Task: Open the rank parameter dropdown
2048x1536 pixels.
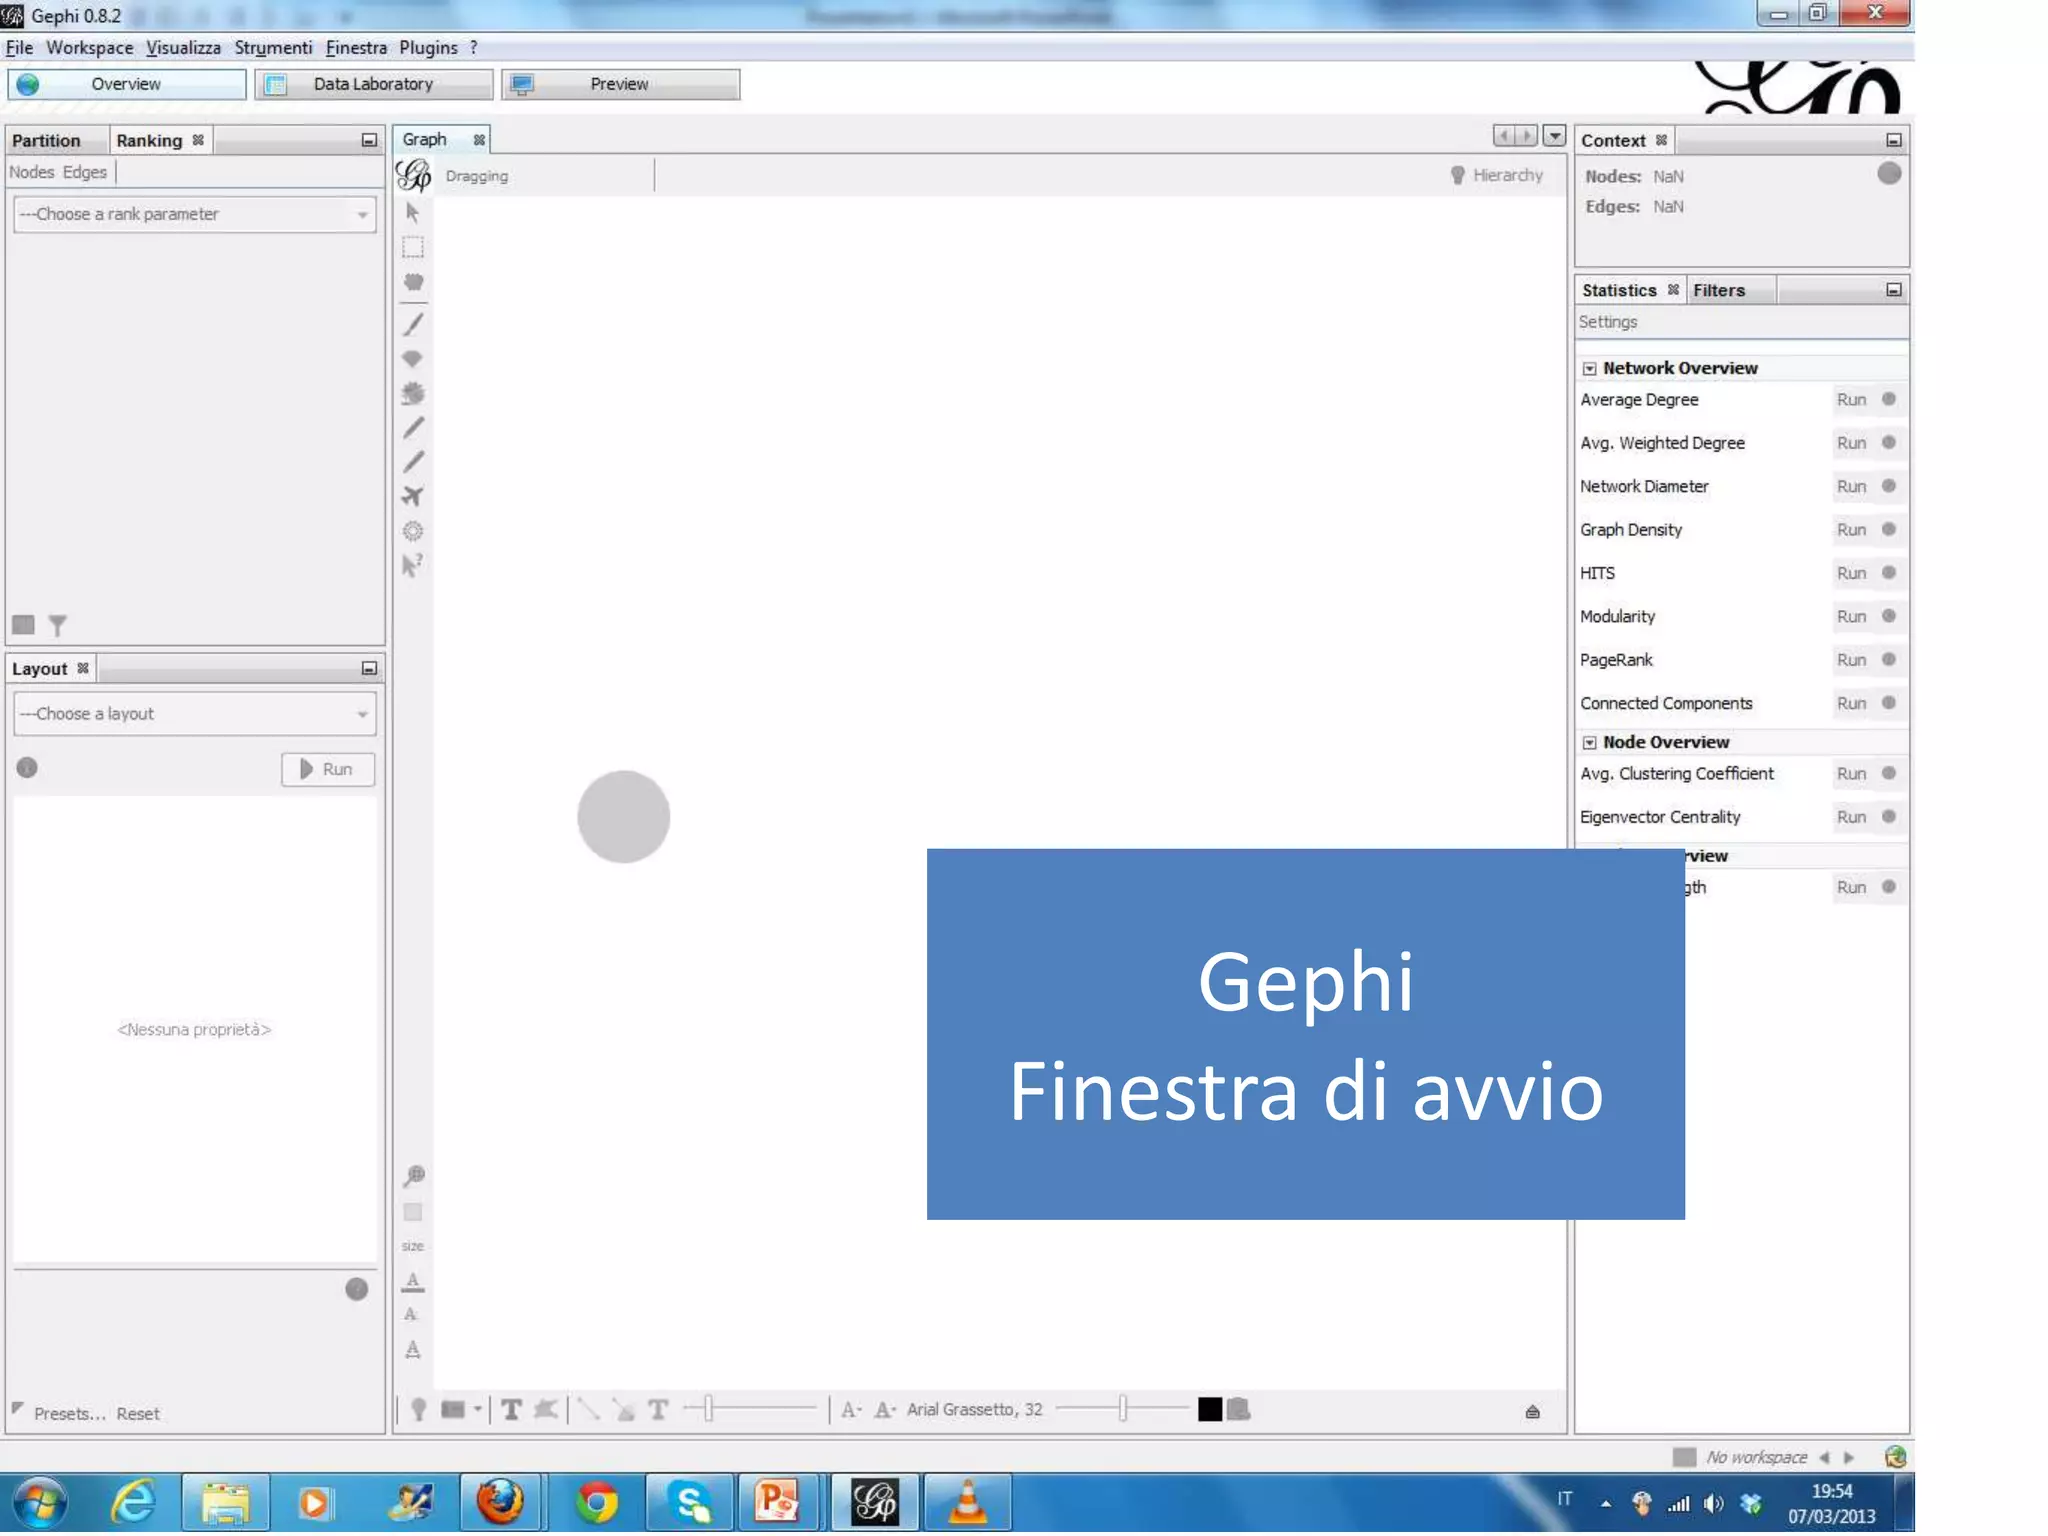Action: point(195,214)
